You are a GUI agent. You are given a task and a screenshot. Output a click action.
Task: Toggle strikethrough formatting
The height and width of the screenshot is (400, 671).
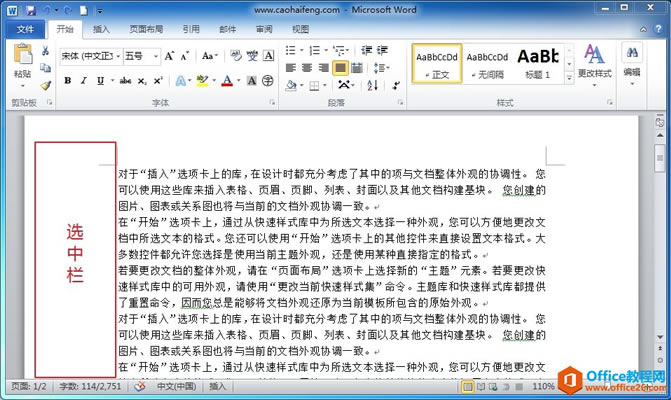pyautogui.click(x=125, y=80)
